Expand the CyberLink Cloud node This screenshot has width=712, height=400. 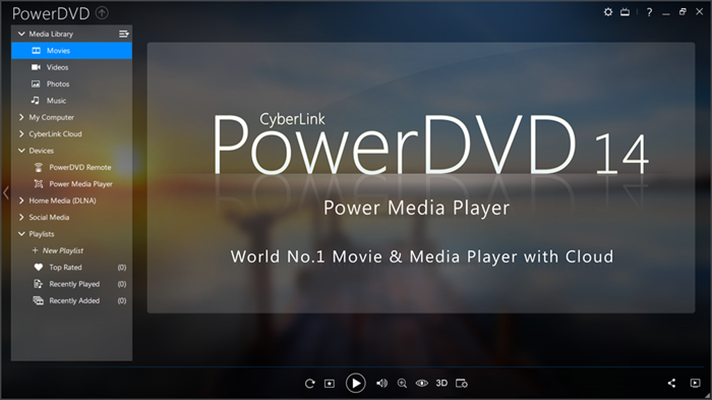21,134
